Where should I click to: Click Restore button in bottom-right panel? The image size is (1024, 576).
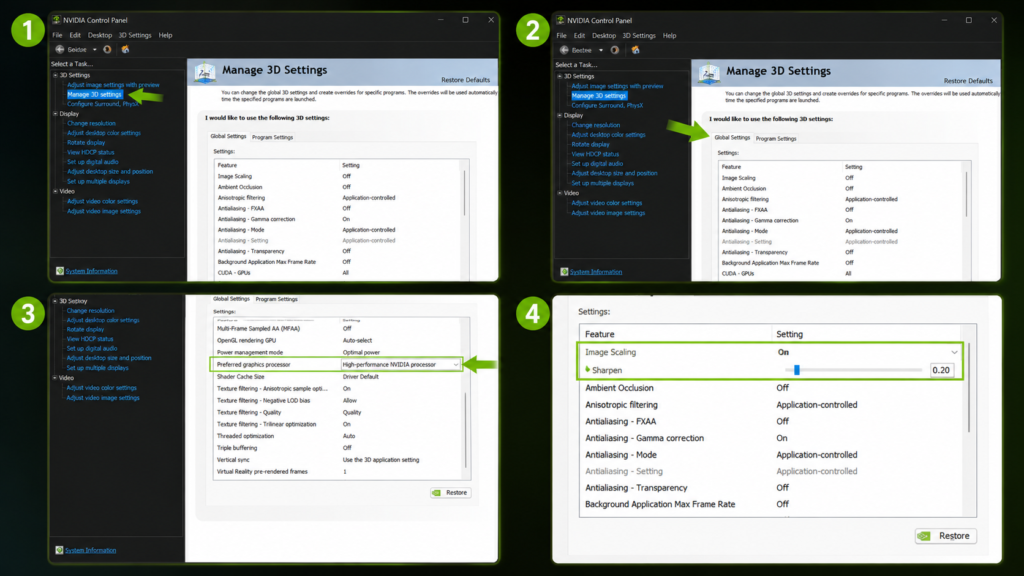pos(946,536)
